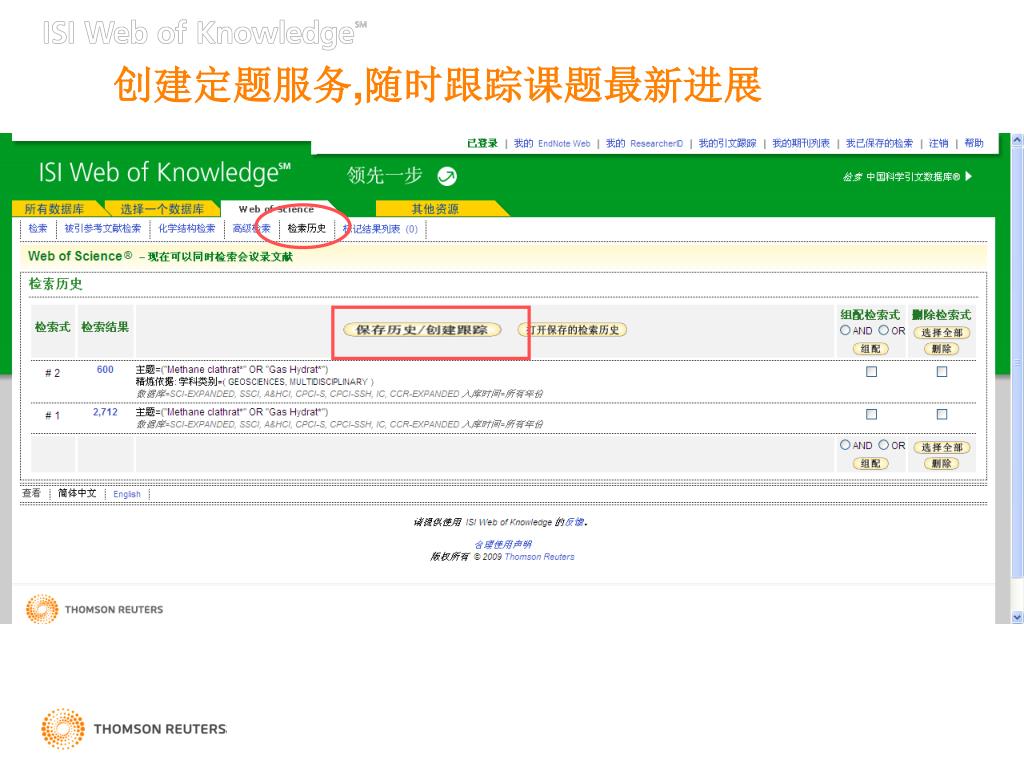Select bottom OR radio button
The height and width of the screenshot is (768, 1024).
tap(884, 445)
